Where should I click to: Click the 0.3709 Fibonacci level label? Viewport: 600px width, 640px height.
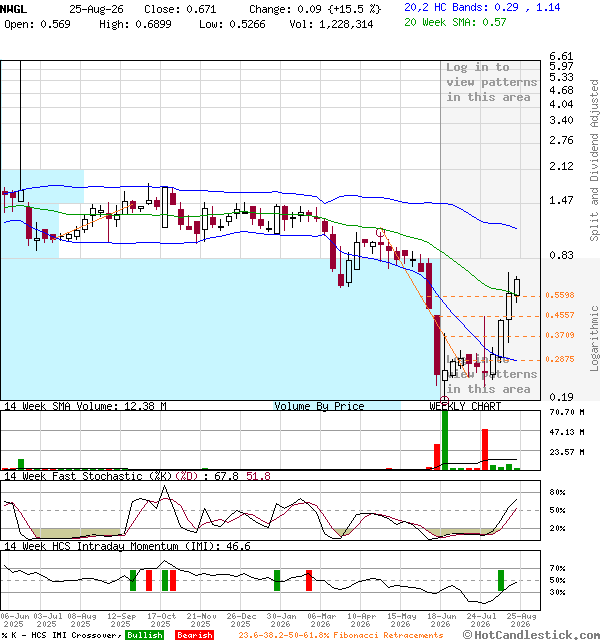pyautogui.click(x=560, y=335)
